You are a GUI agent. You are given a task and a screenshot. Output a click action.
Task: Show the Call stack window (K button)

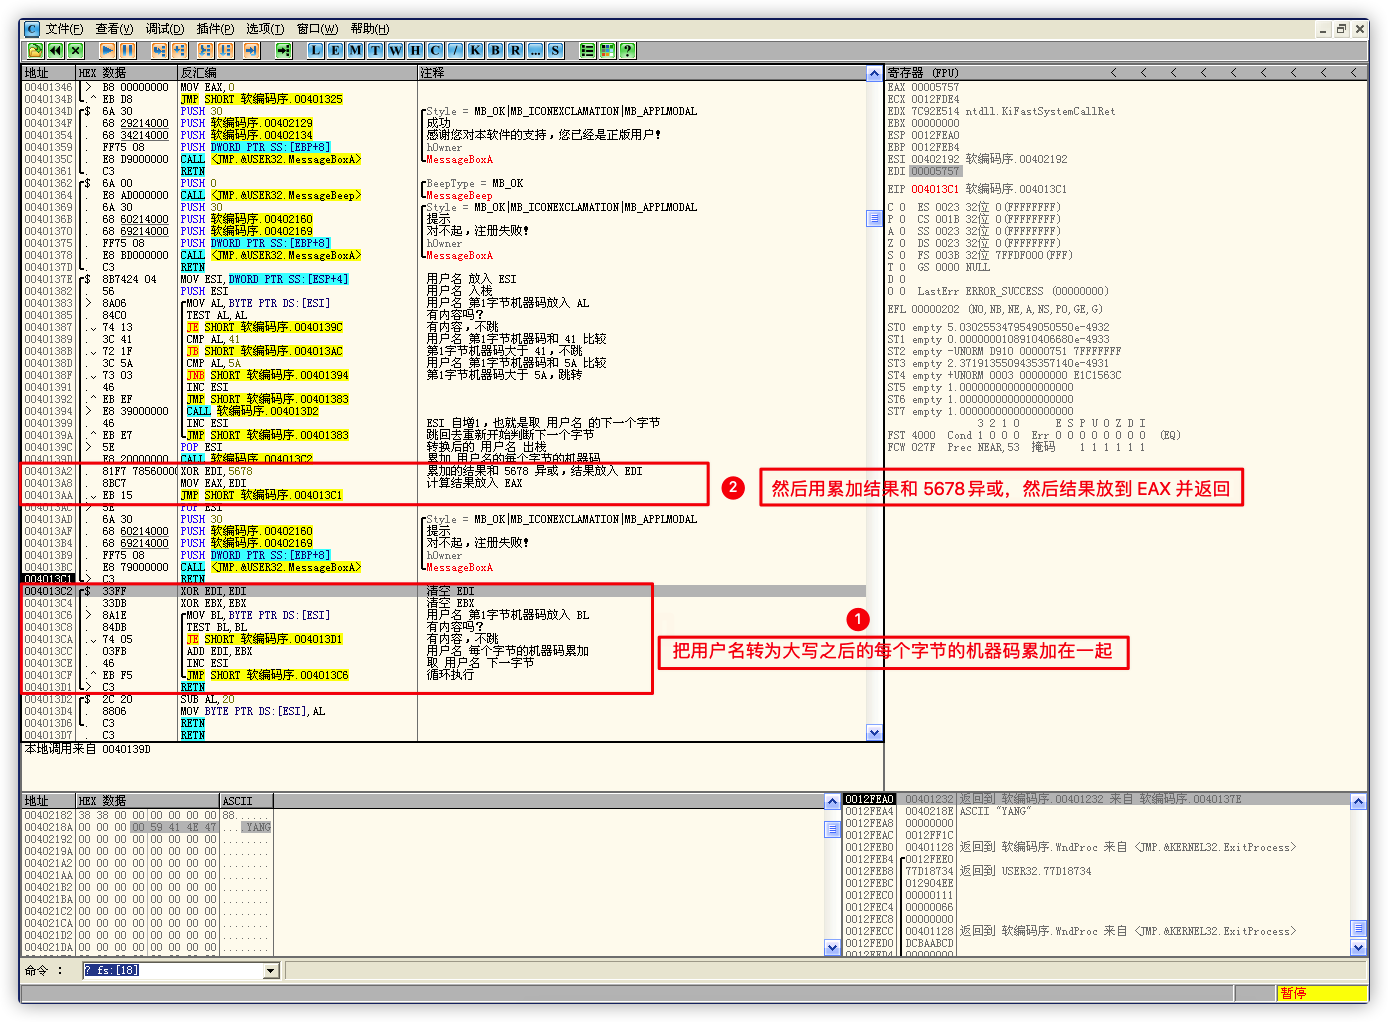click(x=475, y=50)
